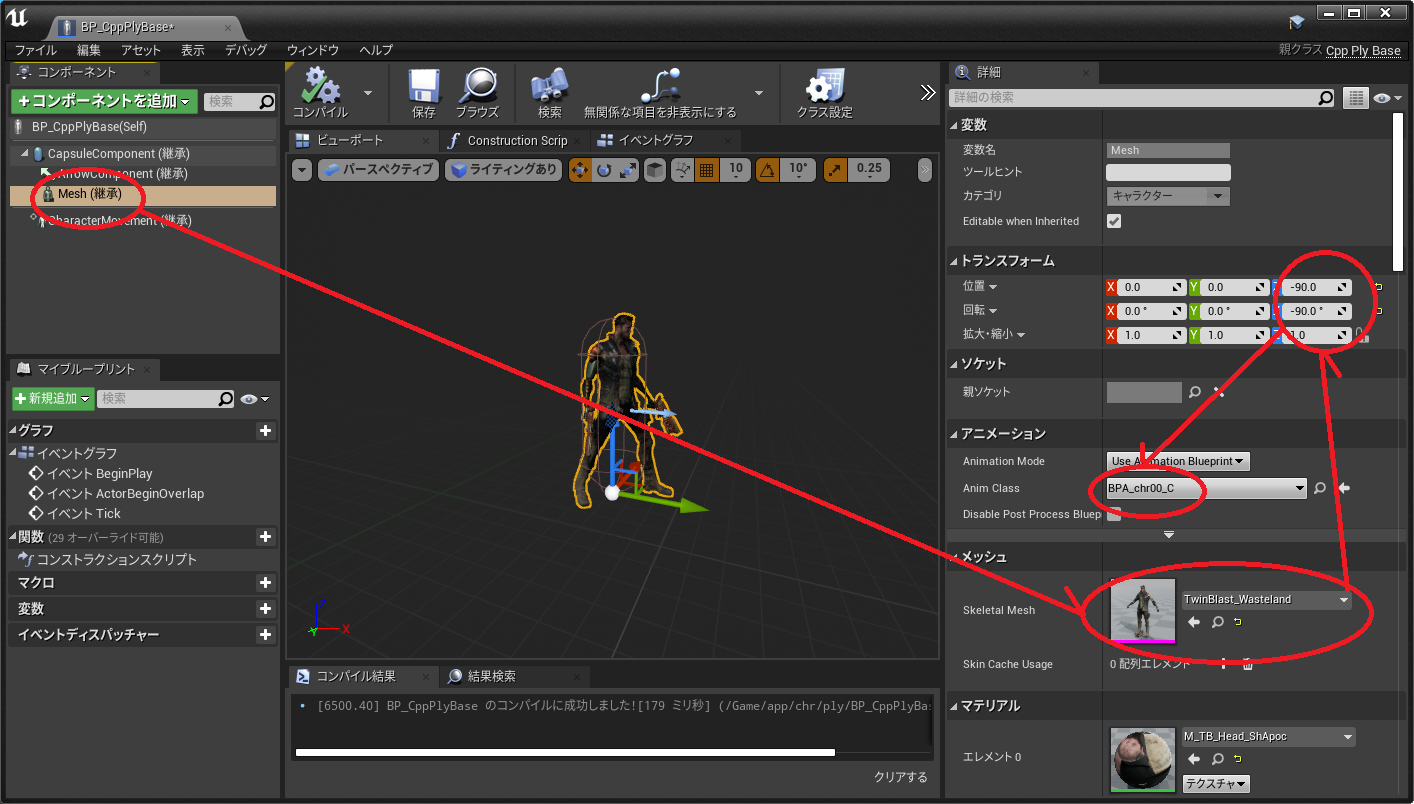The image size is (1414, 804).
Task: Open viewport options dropdown arrow button
Action: pyautogui.click(x=302, y=170)
